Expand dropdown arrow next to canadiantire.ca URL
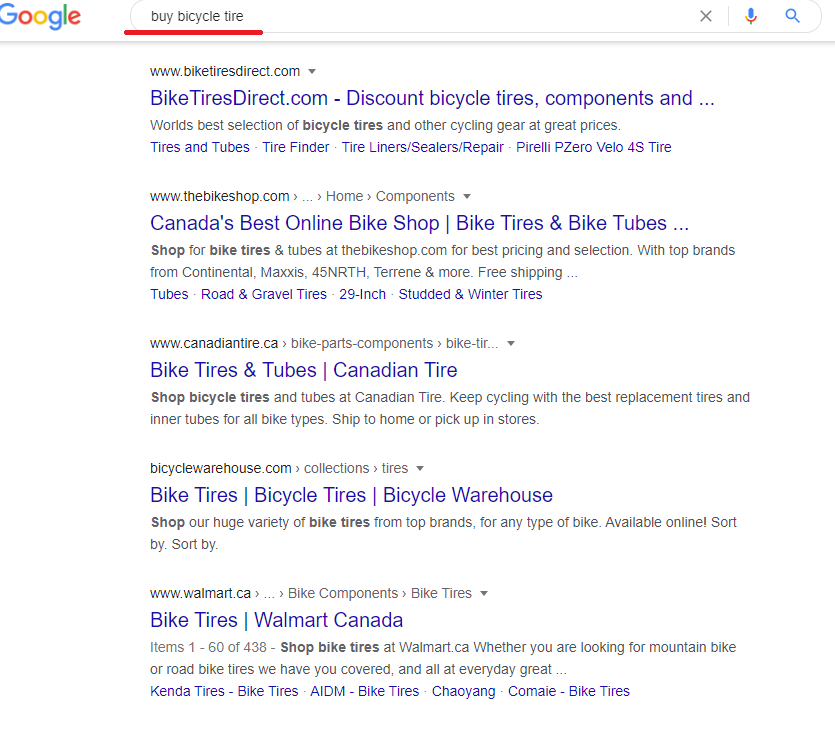This screenshot has width=835, height=730. [511, 343]
